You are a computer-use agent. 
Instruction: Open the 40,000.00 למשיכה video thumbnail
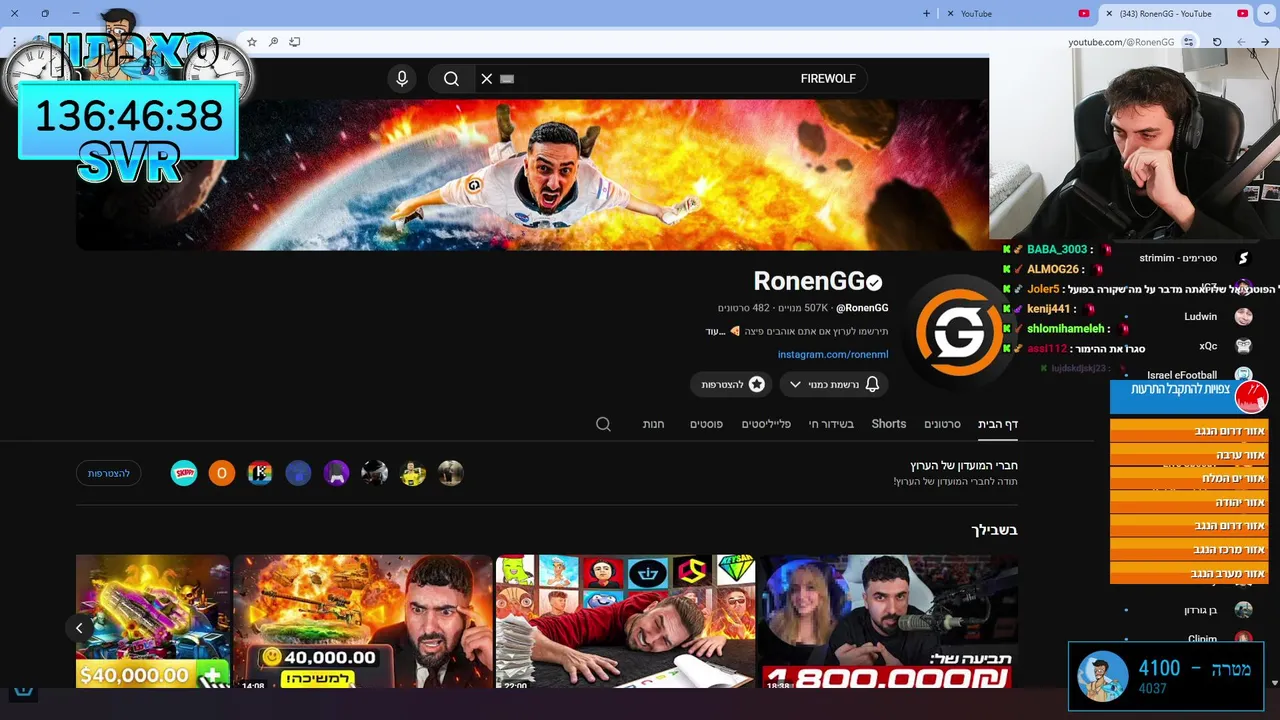pyautogui.click(x=363, y=621)
